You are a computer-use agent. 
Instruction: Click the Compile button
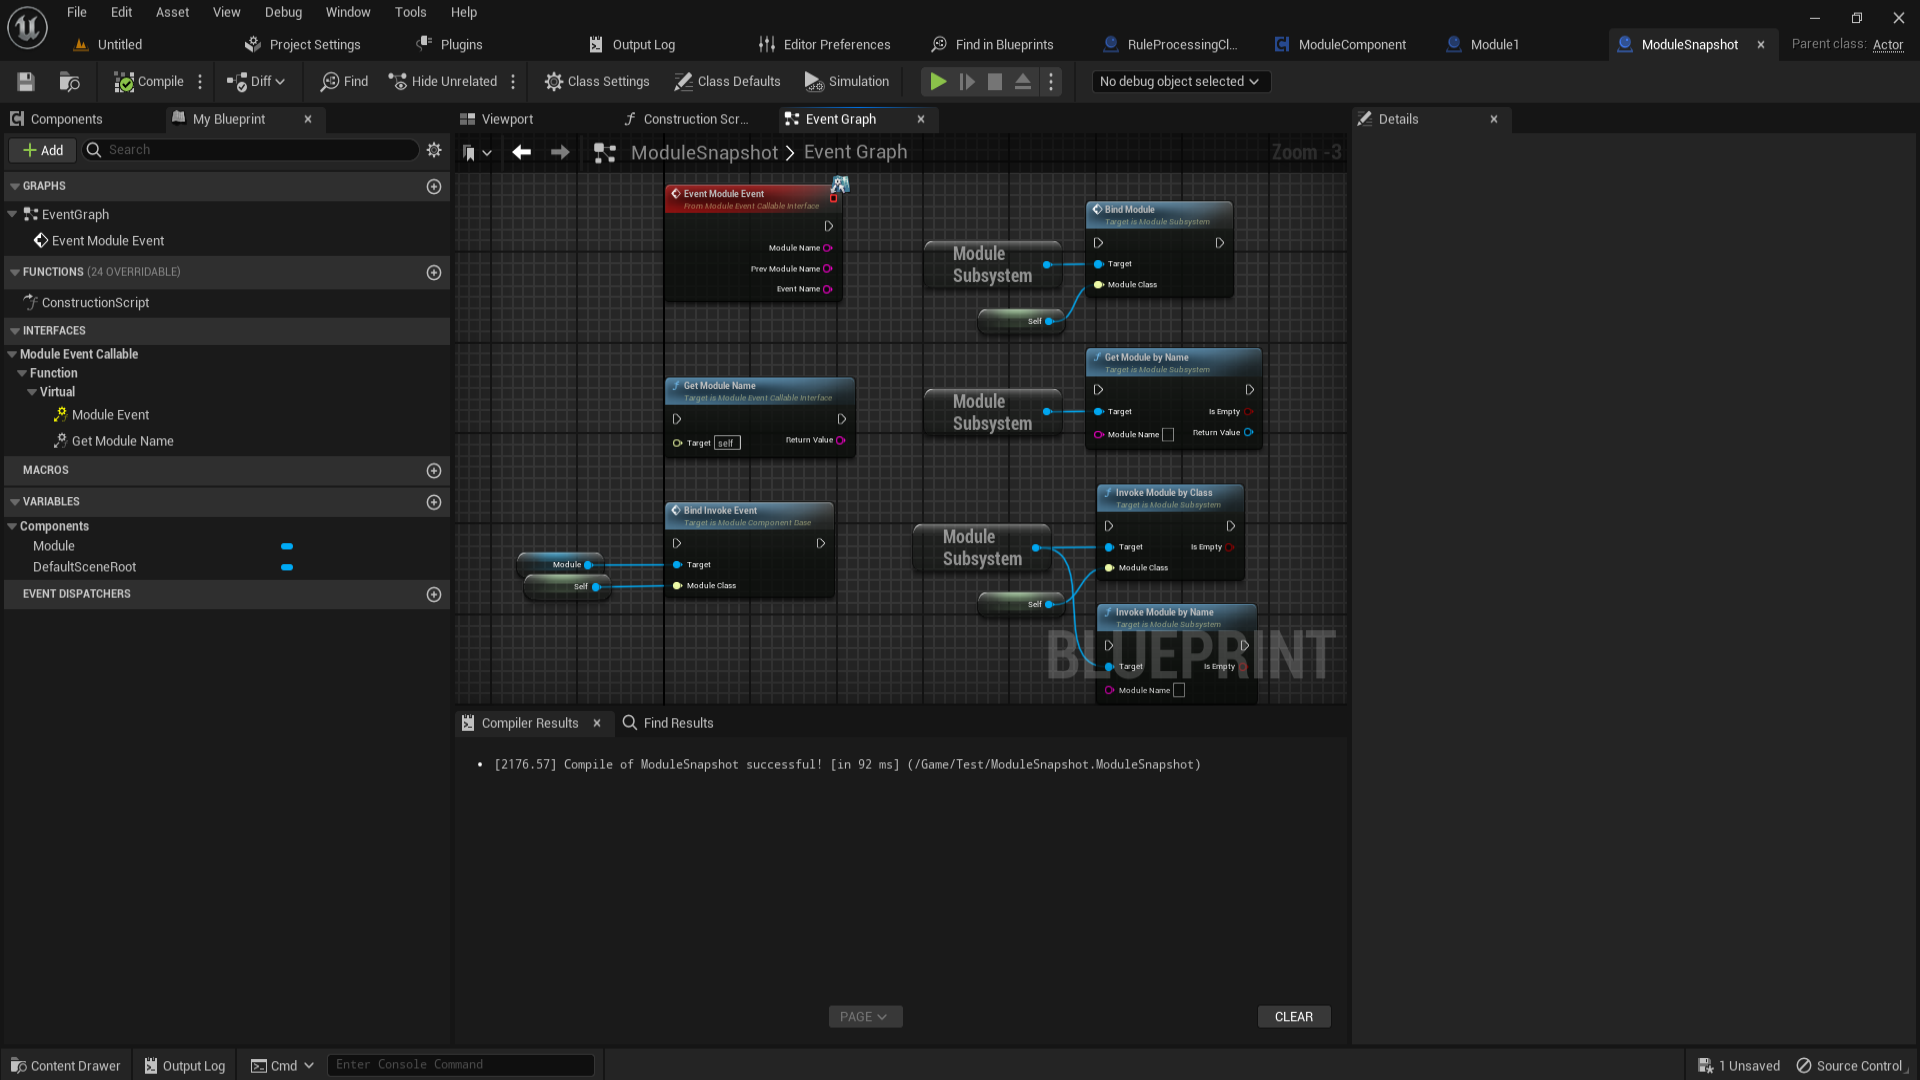point(148,82)
